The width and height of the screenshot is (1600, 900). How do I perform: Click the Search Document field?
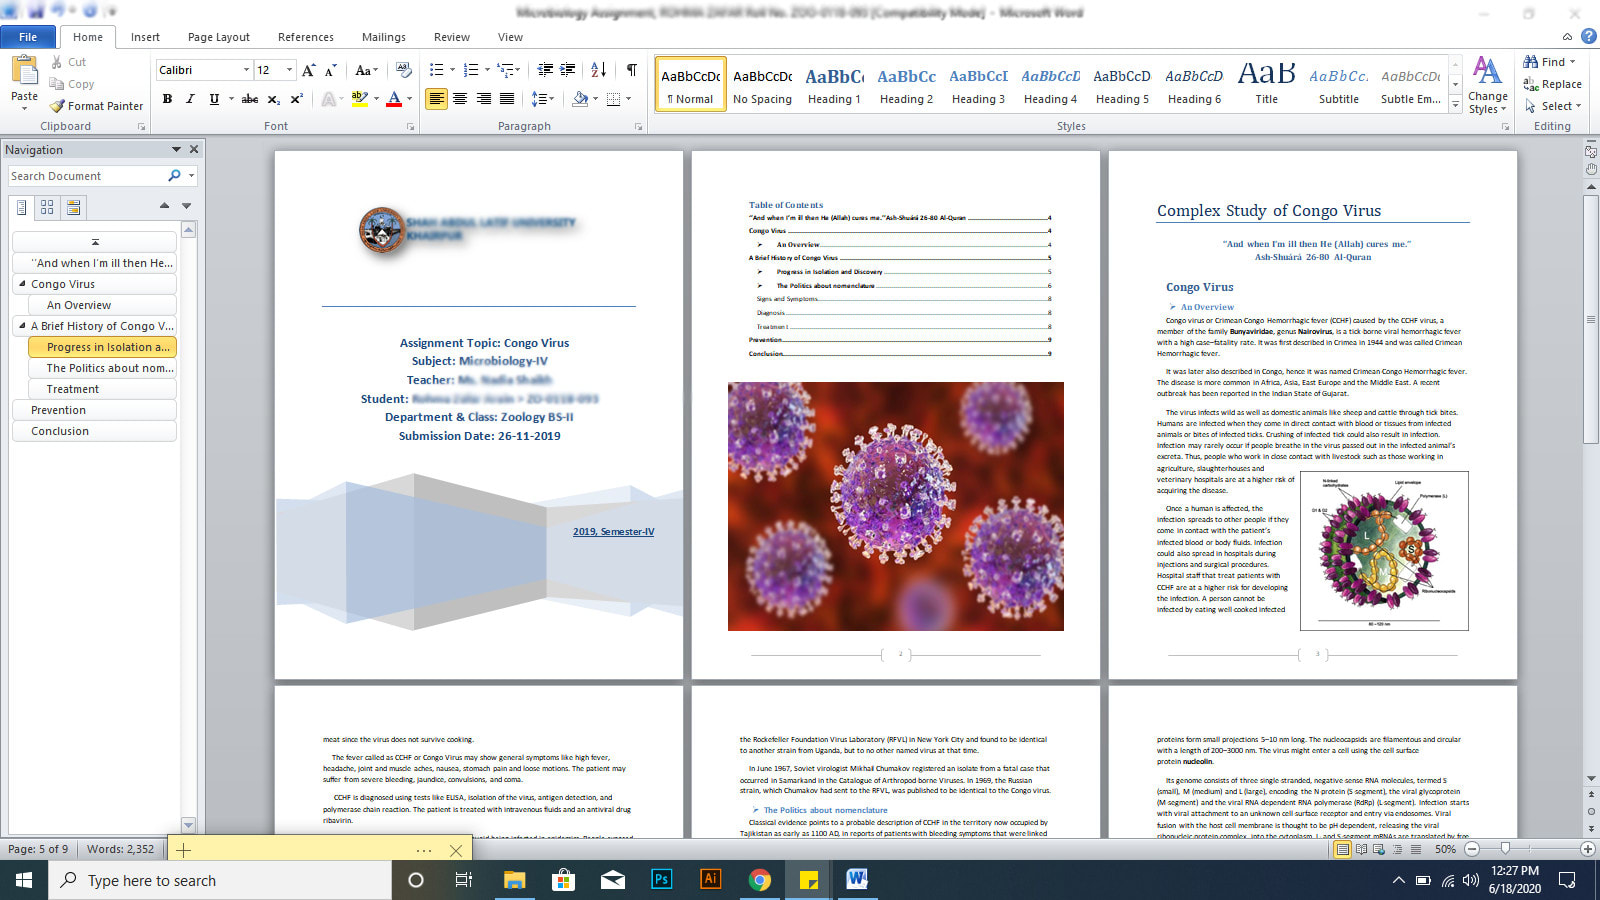[x=85, y=176]
